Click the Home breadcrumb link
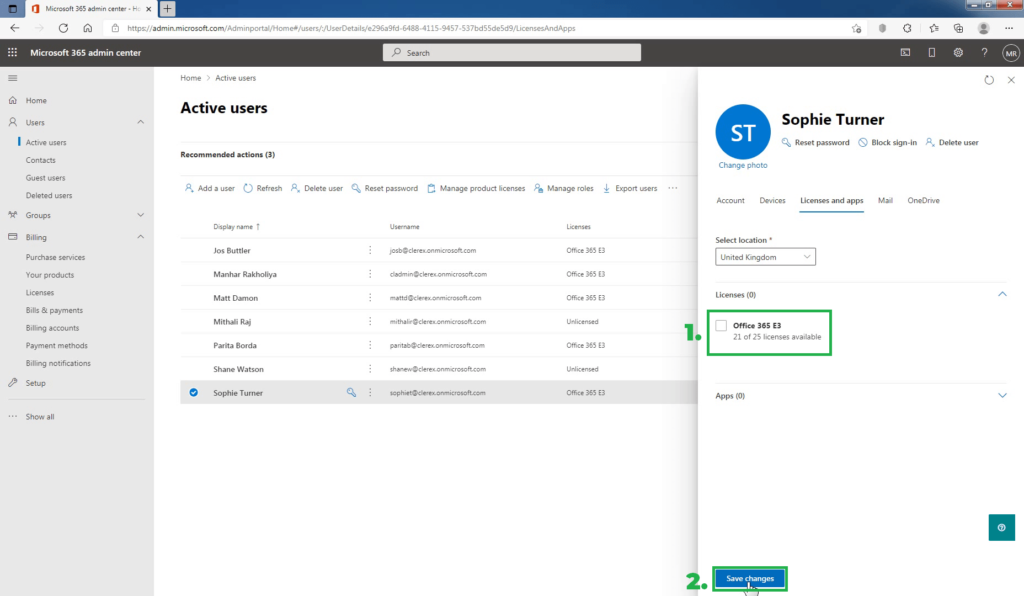1024x596 pixels. tap(191, 78)
